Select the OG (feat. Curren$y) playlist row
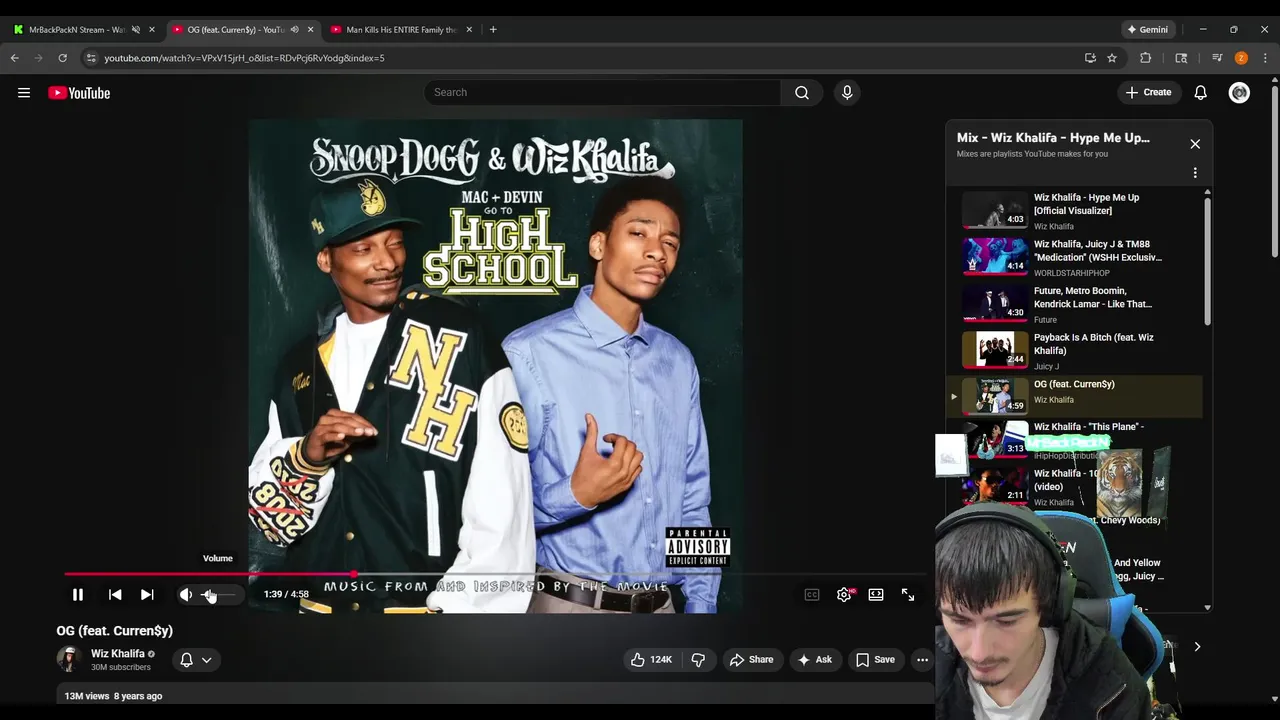The height and width of the screenshot is (720, 1280). (1075, 396)
